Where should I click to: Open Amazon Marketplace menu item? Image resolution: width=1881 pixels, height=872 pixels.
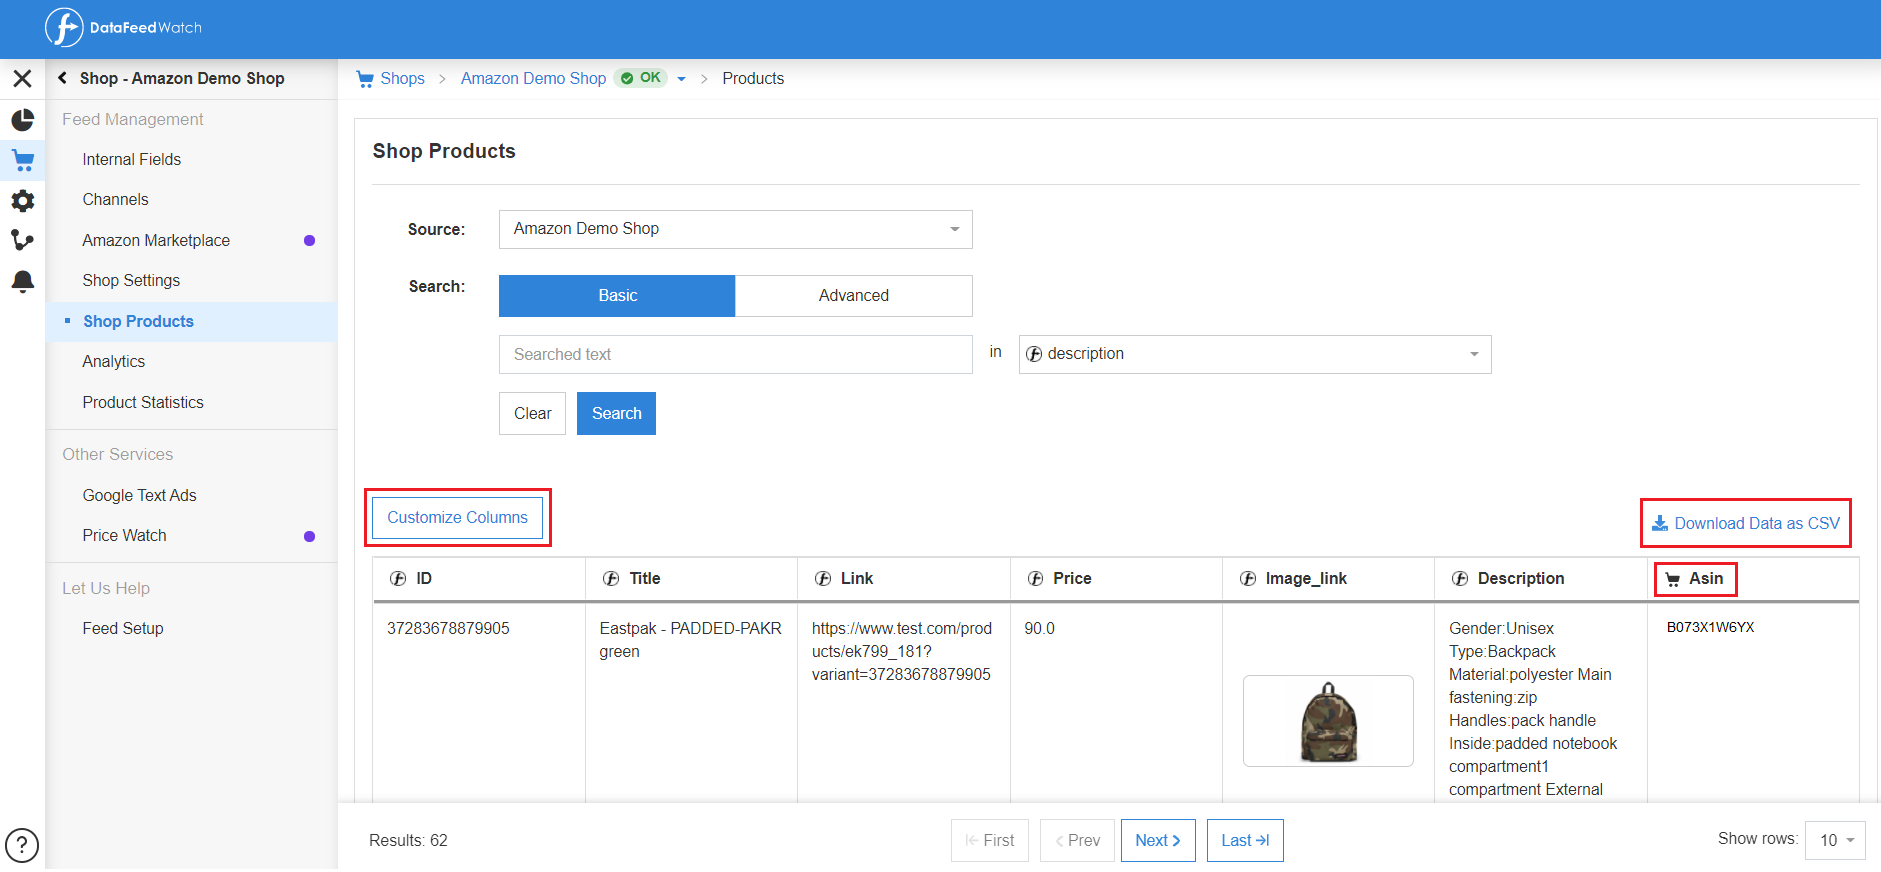pyautogui.click(x=156, y=240)
